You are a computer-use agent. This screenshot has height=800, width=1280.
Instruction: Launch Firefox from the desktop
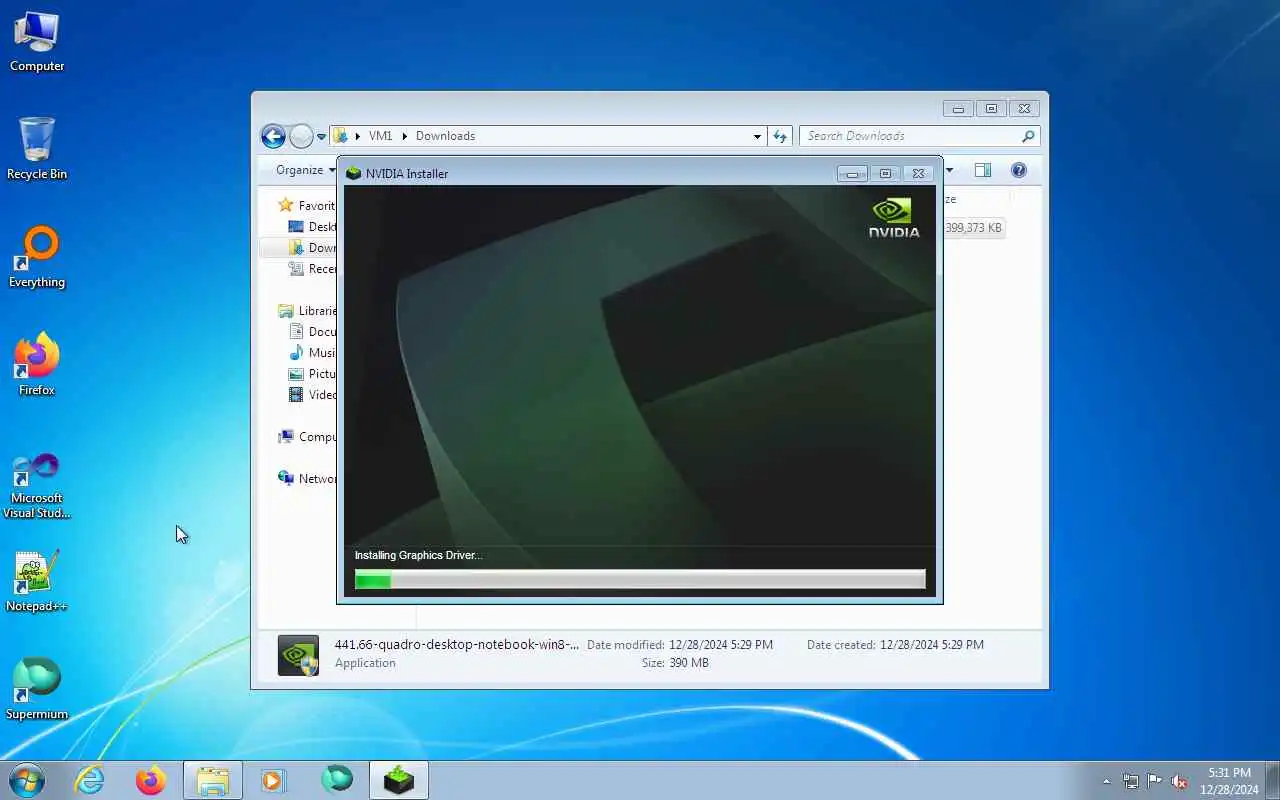[37, 365]
